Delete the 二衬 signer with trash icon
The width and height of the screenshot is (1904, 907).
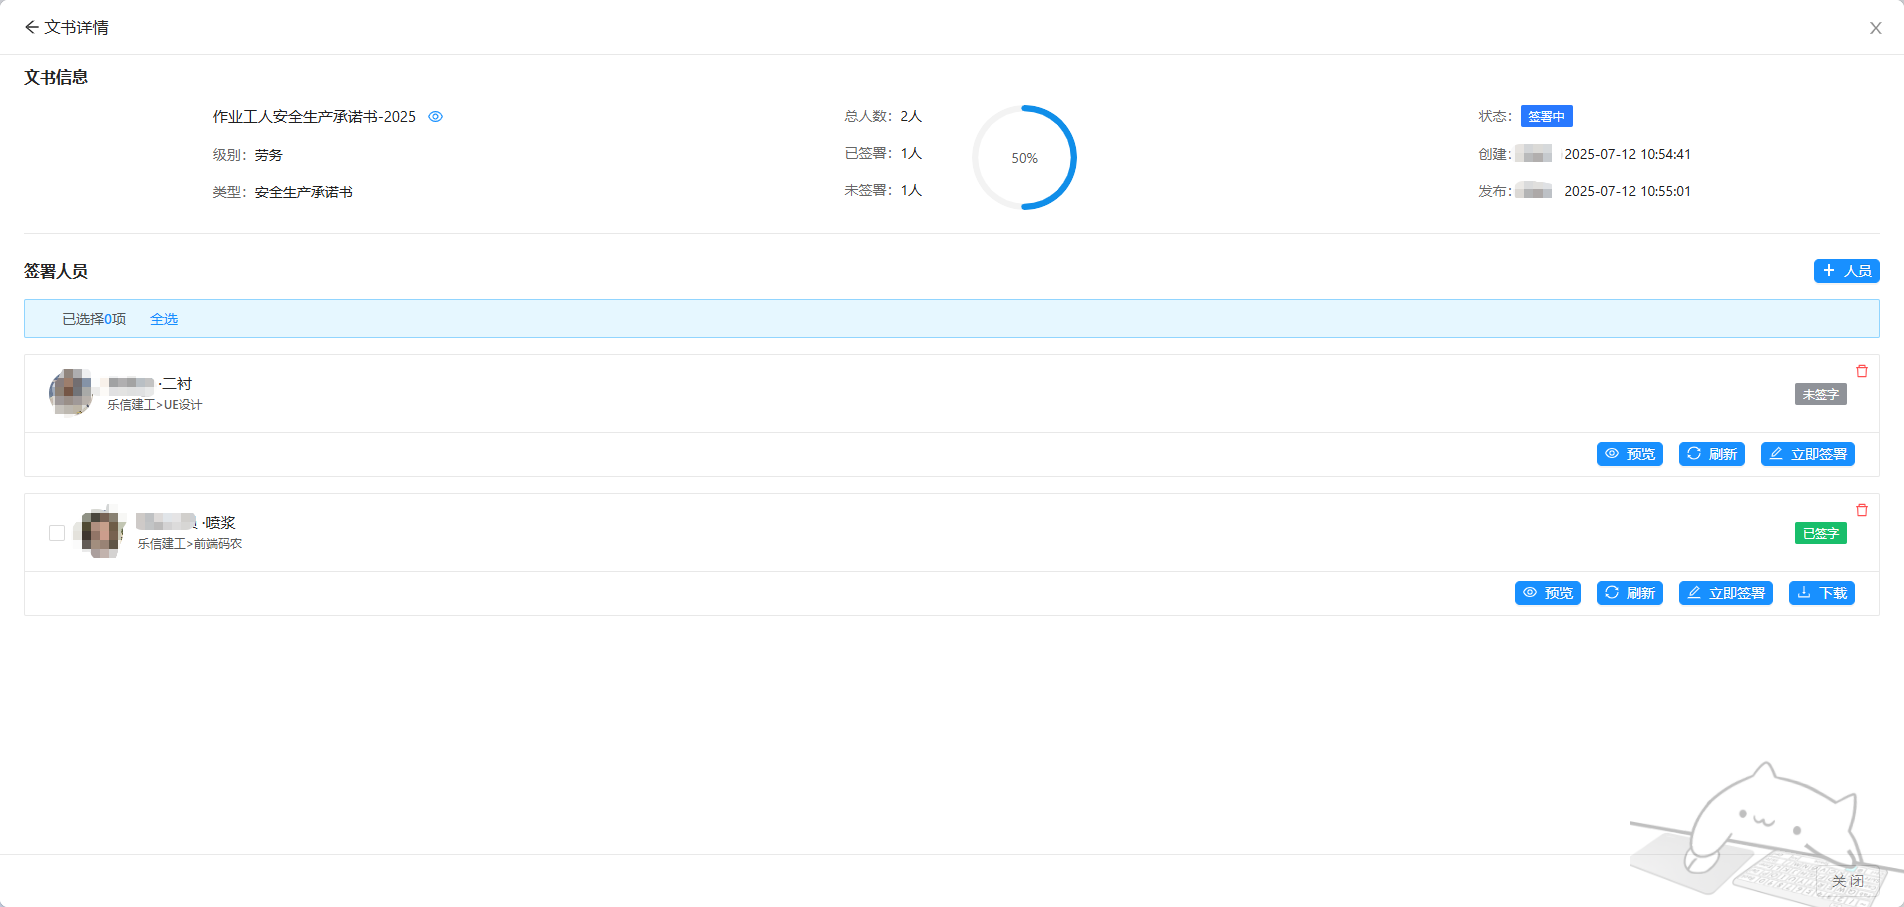click(1861, 371)
